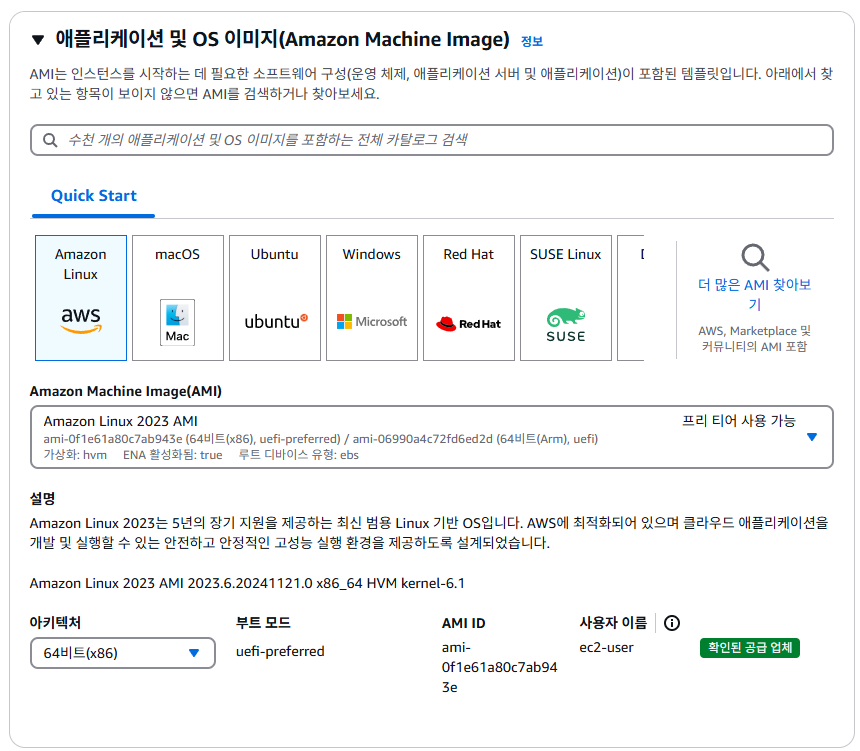Click the uefi-preferred boot mode value

point(280,651)
